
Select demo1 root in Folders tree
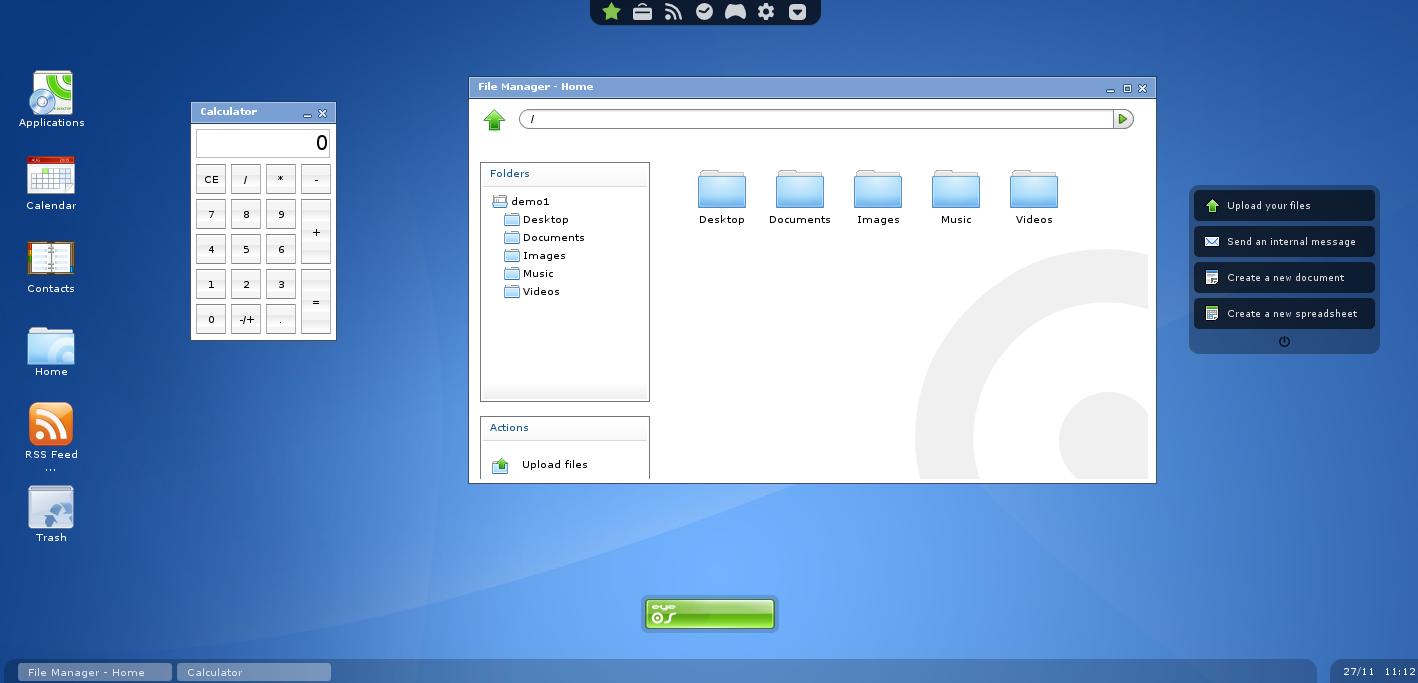pyautogui.click(x=521, y=201)
